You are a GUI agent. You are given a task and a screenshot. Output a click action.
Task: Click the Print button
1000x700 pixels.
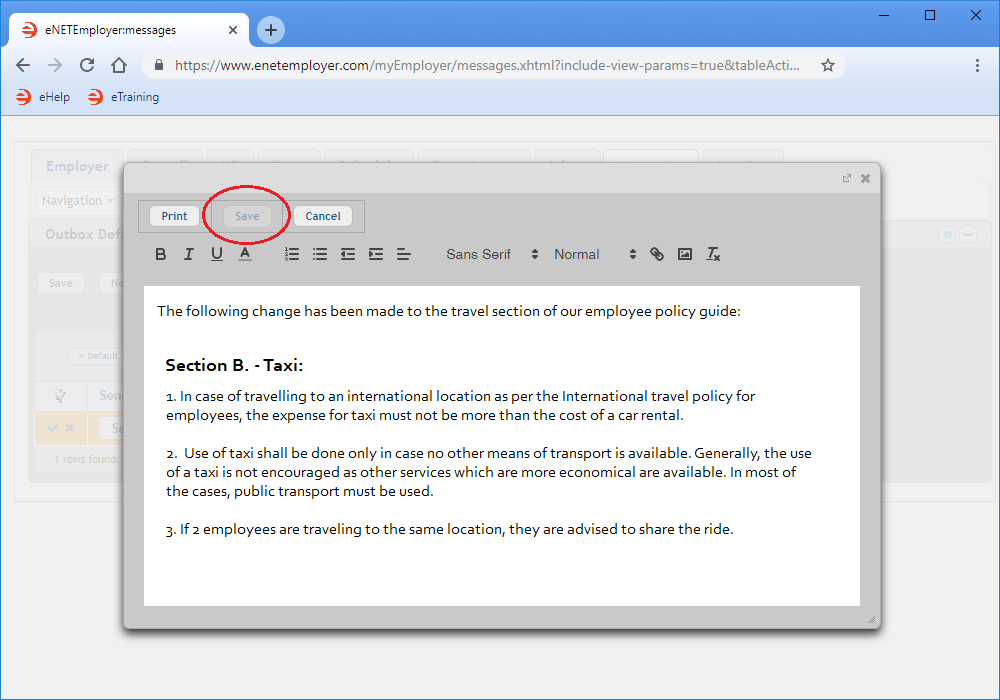pos(174,216)
